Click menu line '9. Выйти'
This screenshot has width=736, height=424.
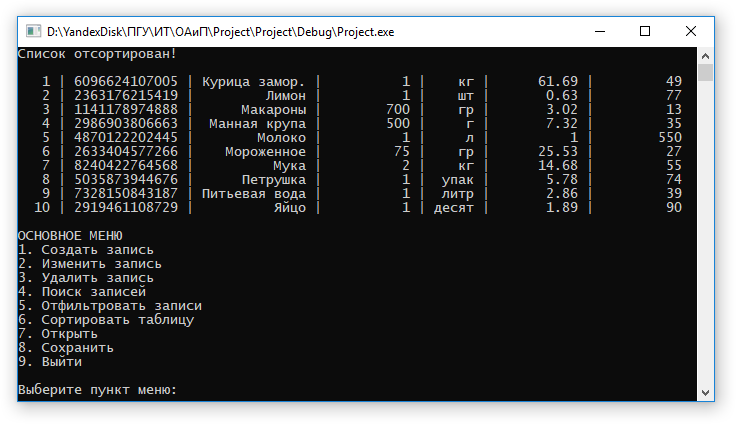pyautogui.click(x=50, y=362)
